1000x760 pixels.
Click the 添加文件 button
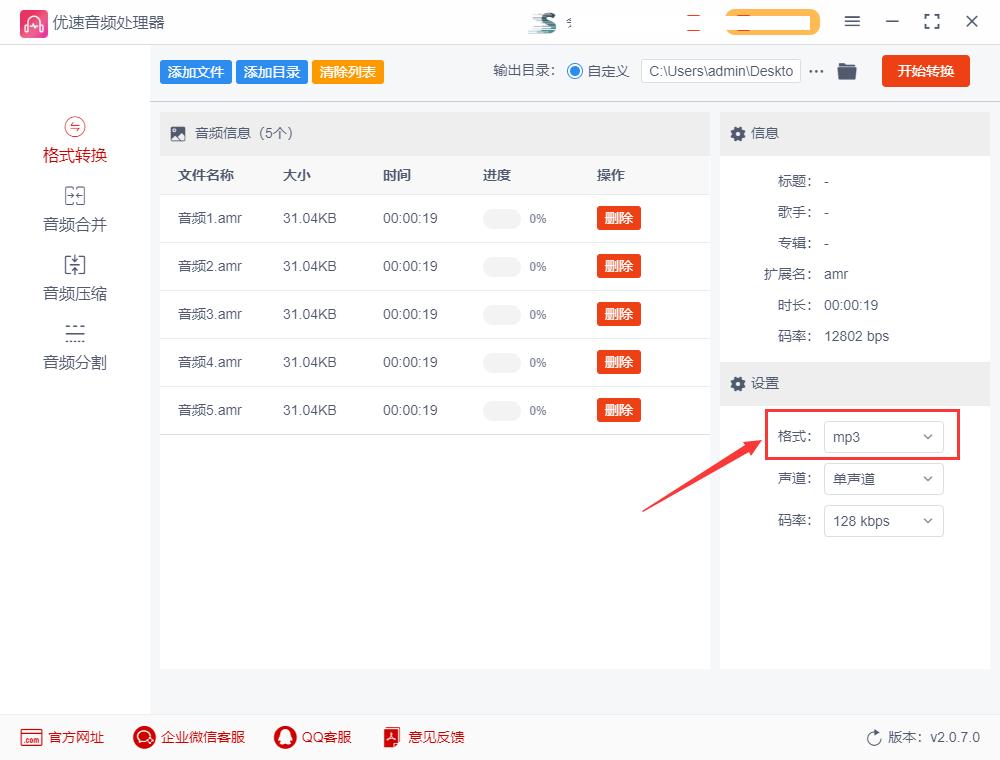click(195, 71)
